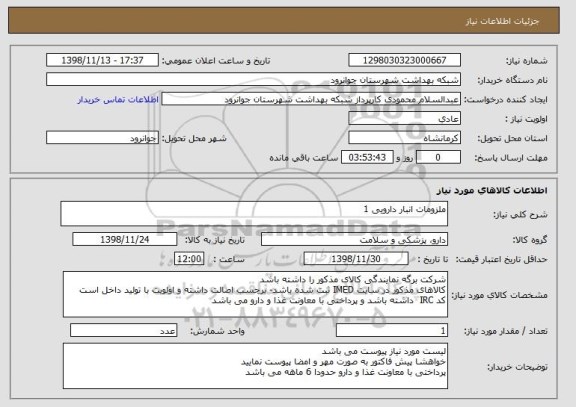
Task: Click the time field showing 12:00
Action: (189, 259)
